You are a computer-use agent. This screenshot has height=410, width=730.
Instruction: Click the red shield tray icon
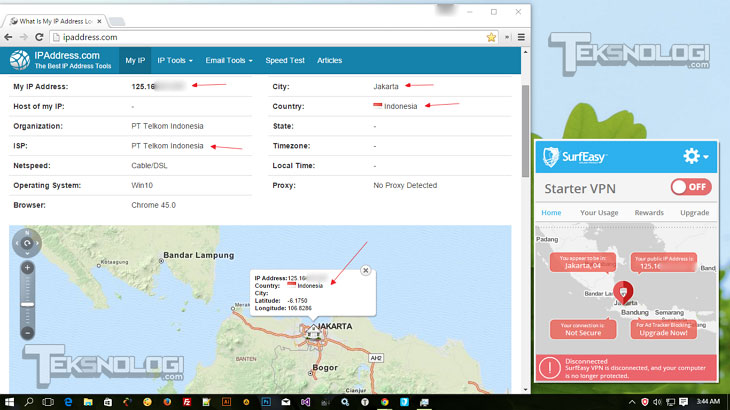pyautogui.click(x=645, y=402)
